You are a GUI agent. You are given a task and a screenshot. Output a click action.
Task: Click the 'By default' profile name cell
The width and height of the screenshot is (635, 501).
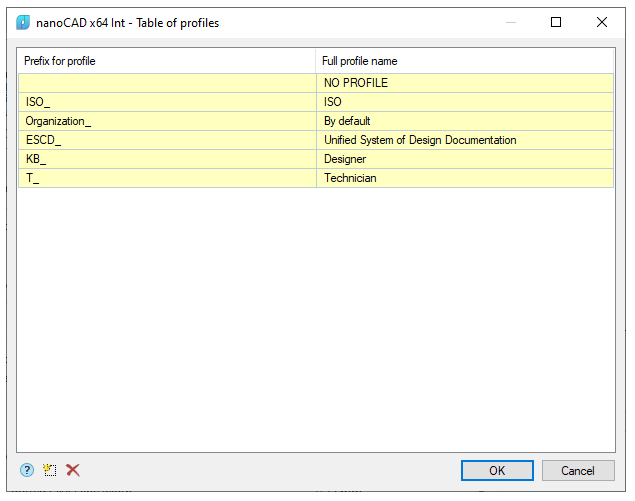click(x=464, y=121)
